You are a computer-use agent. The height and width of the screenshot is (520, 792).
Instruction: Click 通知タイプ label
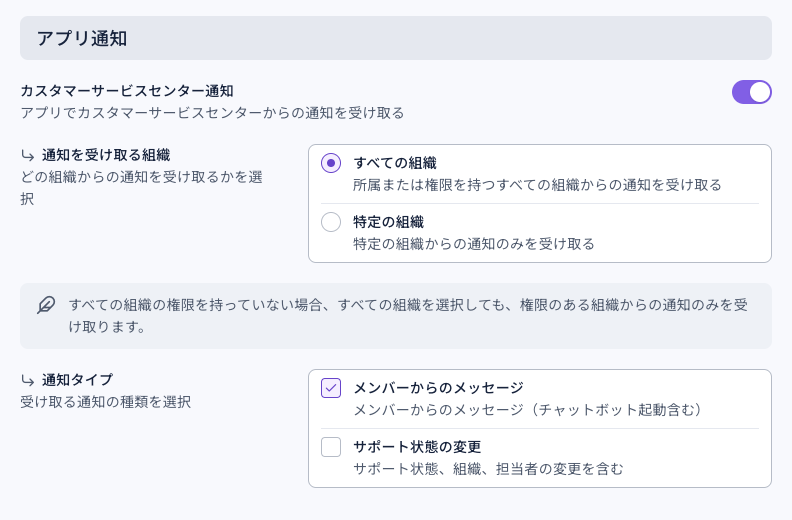(x=77, y=380)
